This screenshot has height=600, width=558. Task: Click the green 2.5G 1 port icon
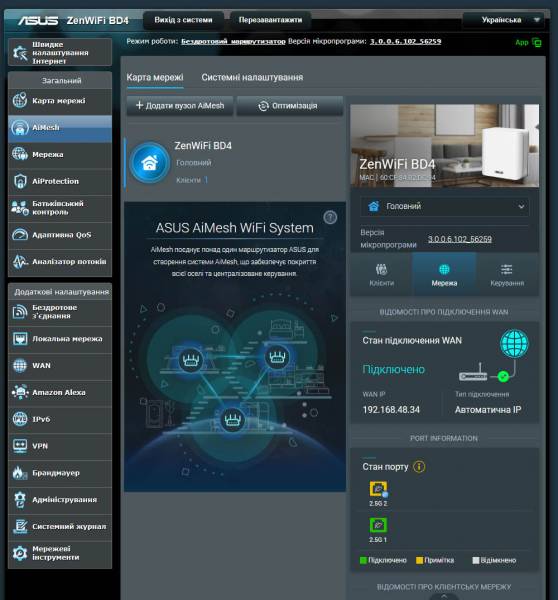click(x=378, y=525)
